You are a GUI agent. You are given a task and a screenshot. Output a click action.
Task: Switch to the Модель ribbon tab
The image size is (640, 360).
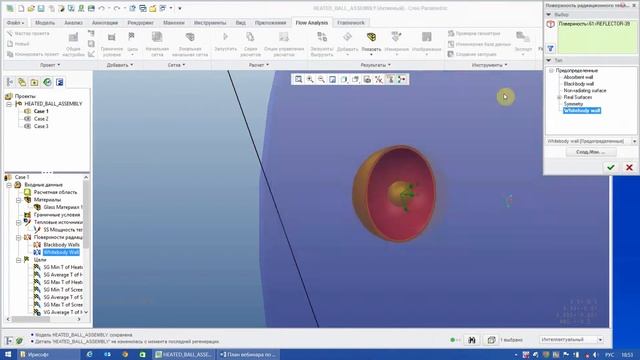click(45, 23)
